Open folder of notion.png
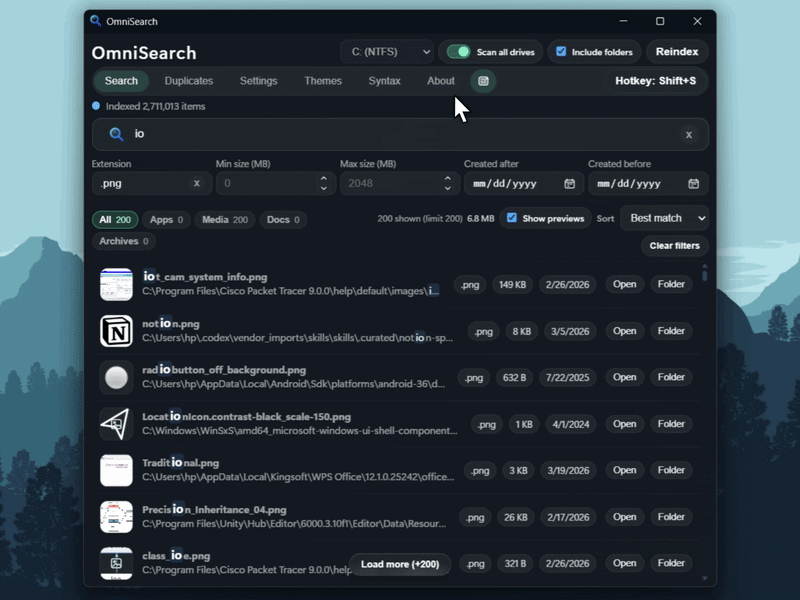Image resolution: width=800 pixels, height=600 pixels. coord(671,331)
